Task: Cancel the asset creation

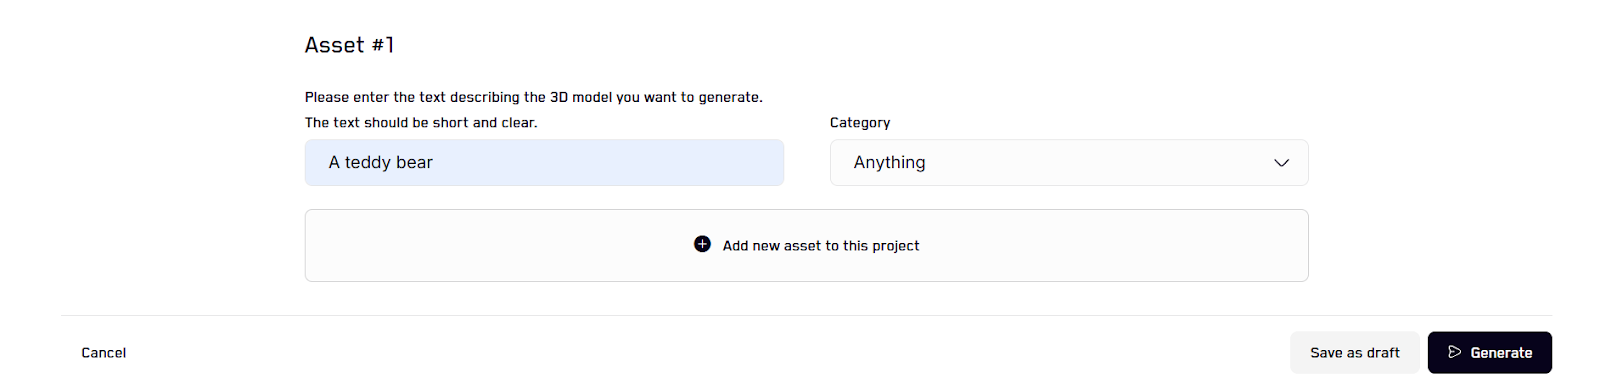Action: 103,353
